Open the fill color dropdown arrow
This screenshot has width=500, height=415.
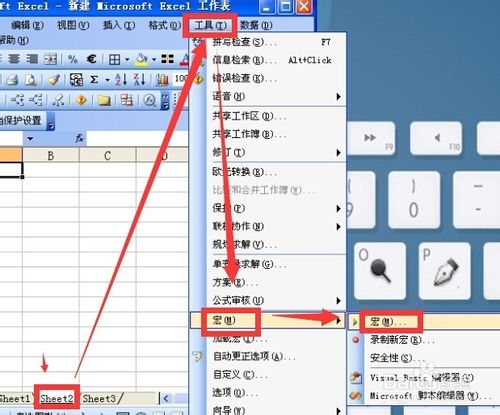(x=154, y=60)
